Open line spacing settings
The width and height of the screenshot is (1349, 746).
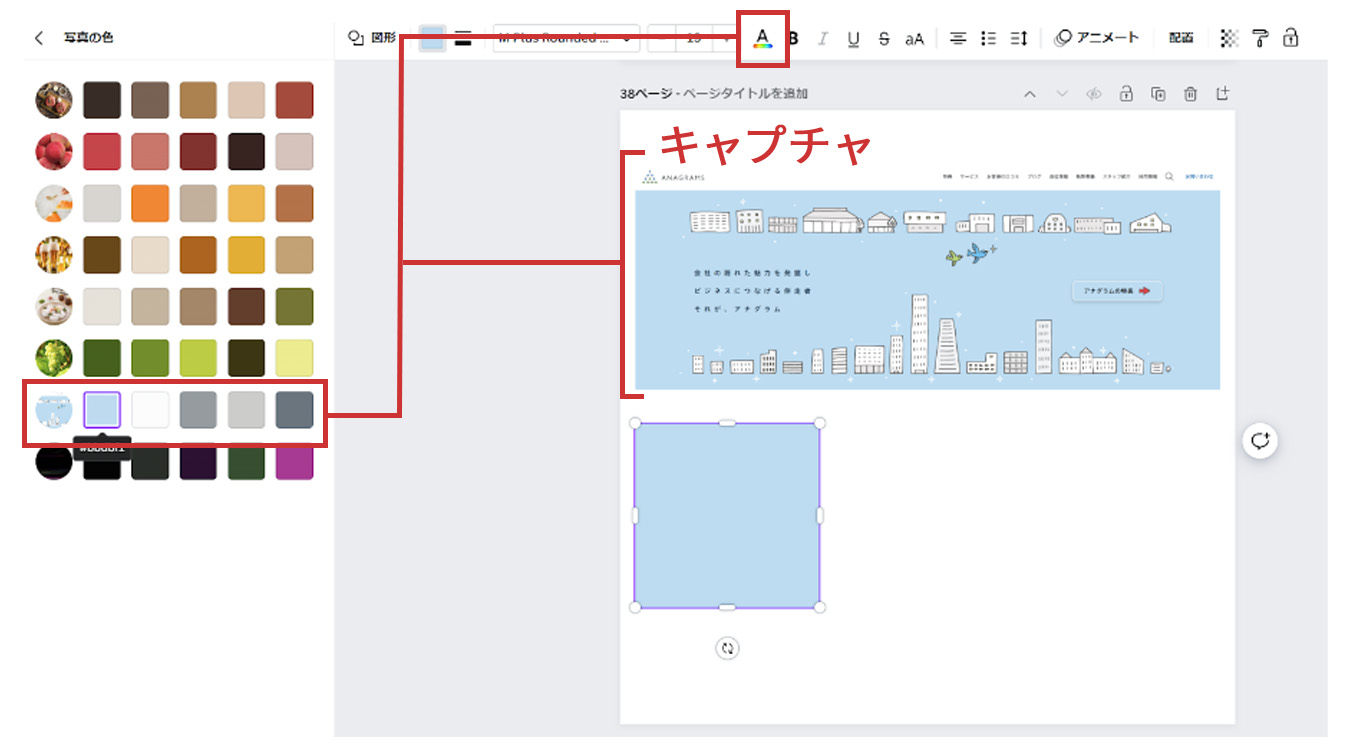point(1019,39)
